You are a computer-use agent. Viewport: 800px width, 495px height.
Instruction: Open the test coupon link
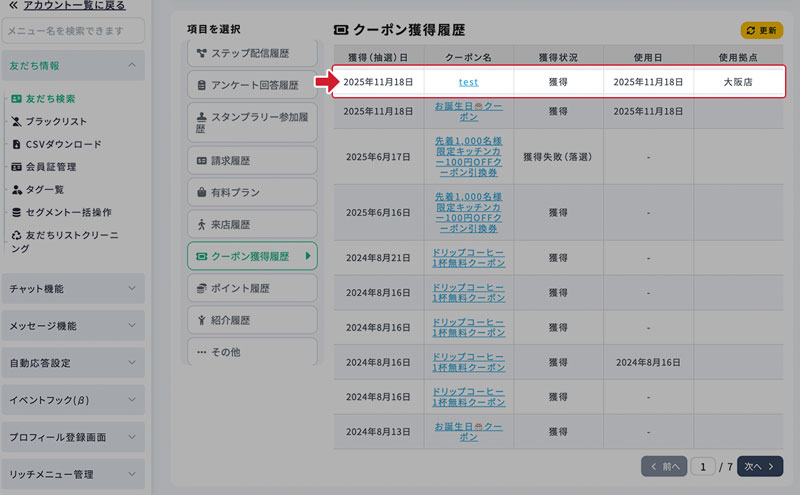(x=468, y=82)
